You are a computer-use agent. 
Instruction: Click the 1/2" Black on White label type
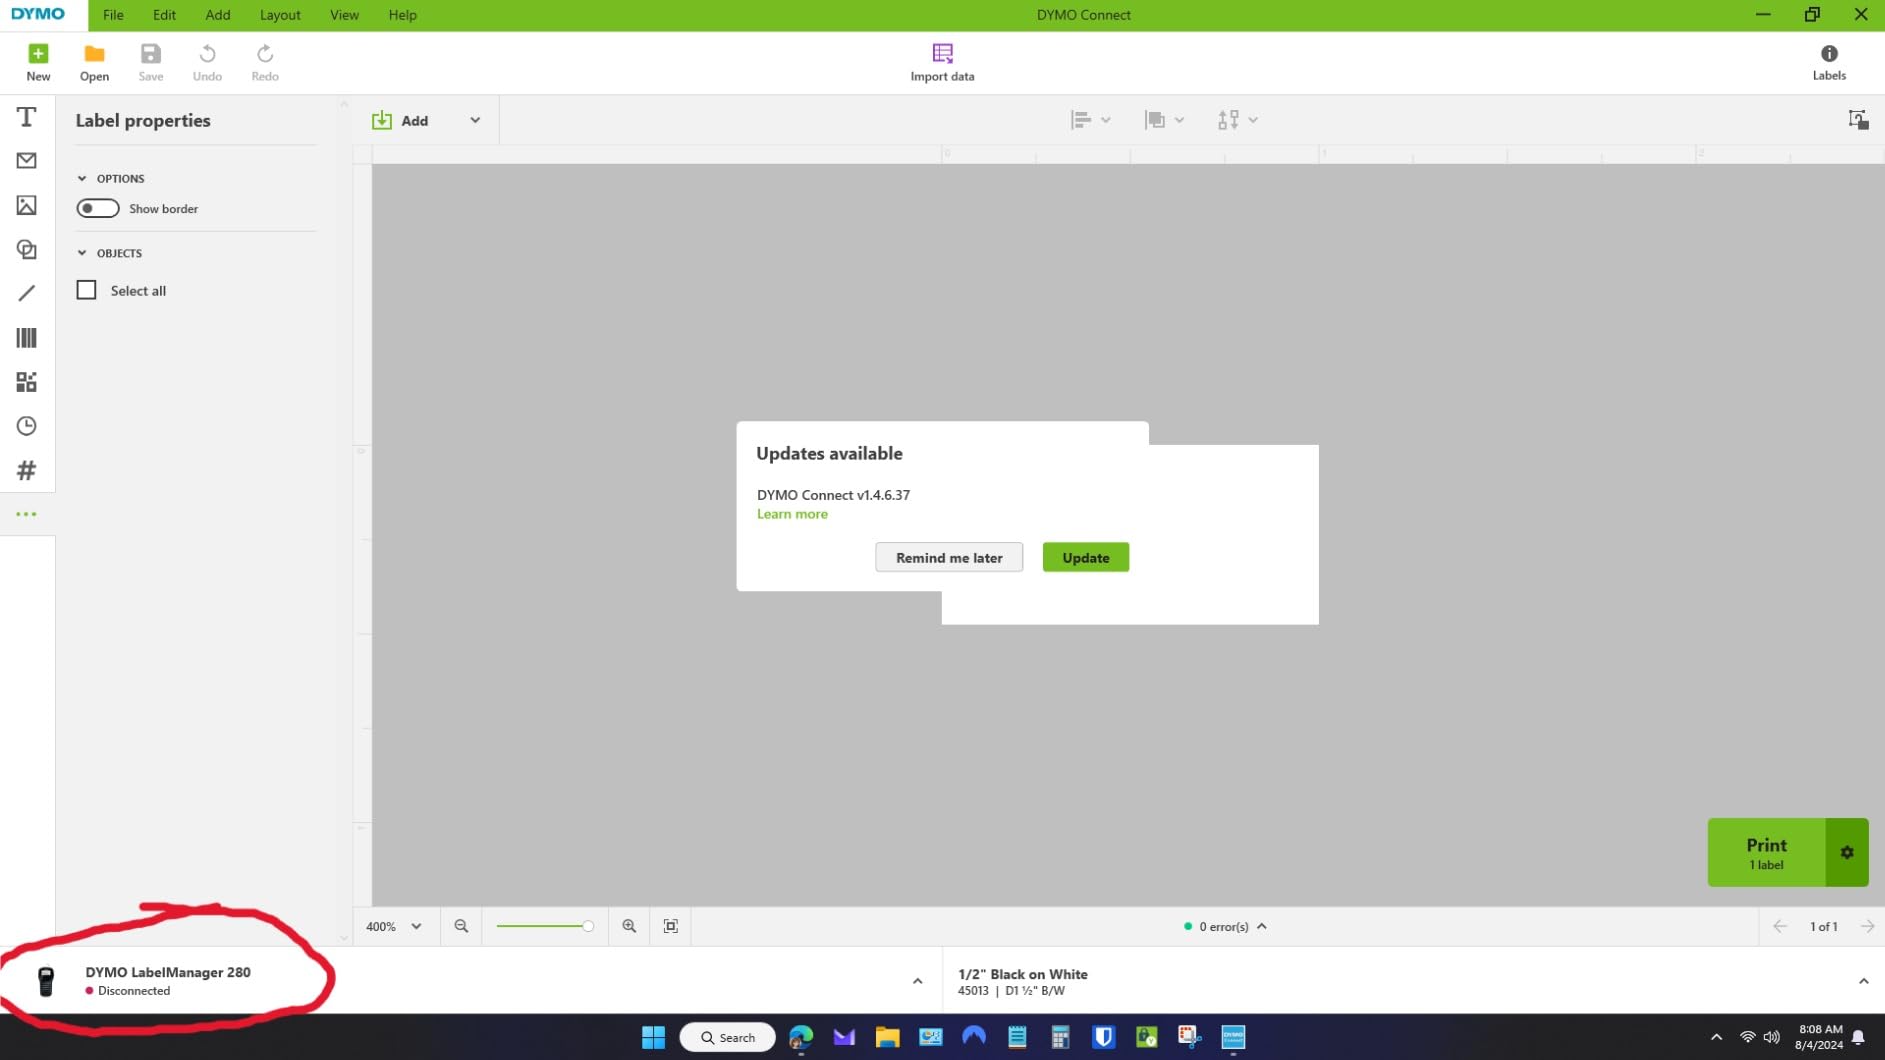[1023, 974]
